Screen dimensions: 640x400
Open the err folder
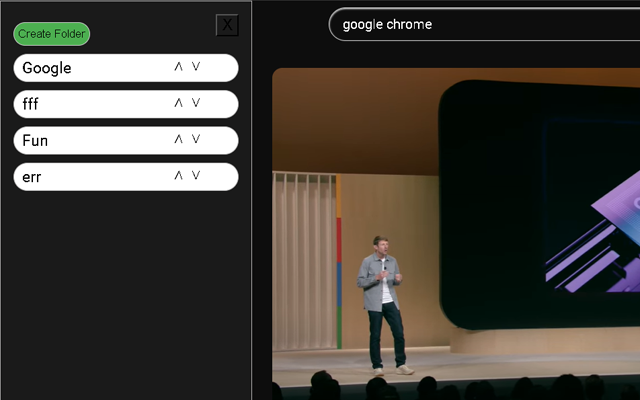(126, 177)
